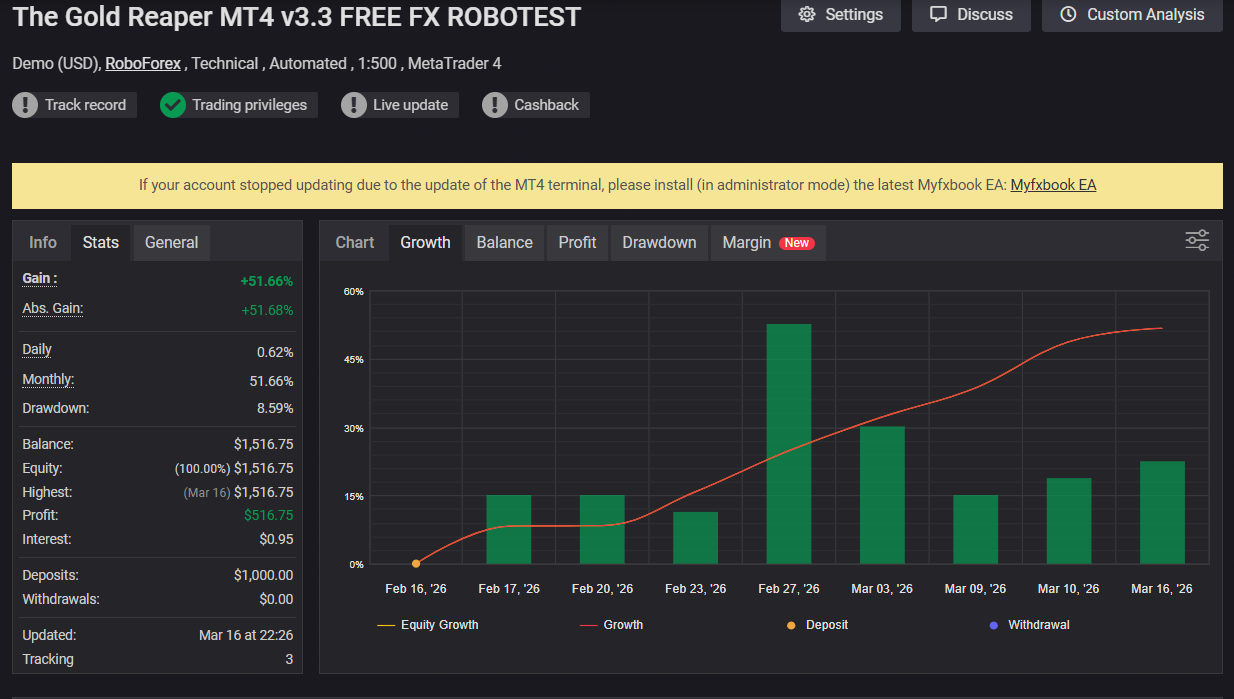Image resolution: width=1234 pixels, height=699 pixels.
Task: Toggle Withdrawal markers in chart legend
Action: click(1028, 625)
